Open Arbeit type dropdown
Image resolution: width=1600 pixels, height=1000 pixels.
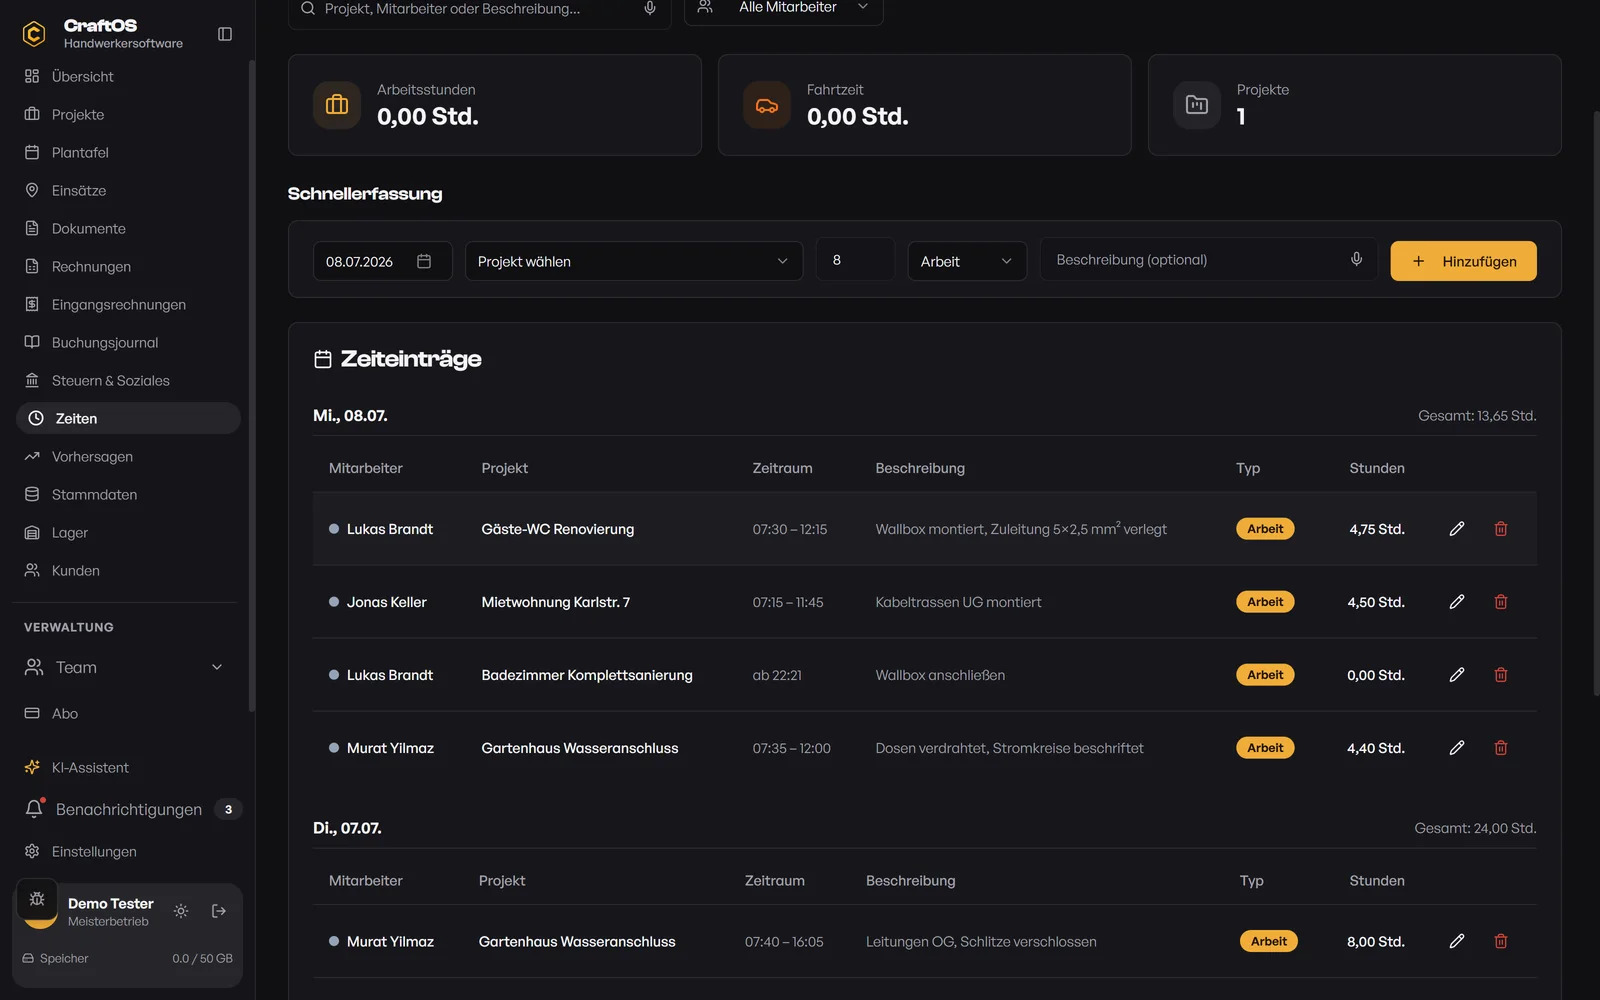(x=967, y=261)
